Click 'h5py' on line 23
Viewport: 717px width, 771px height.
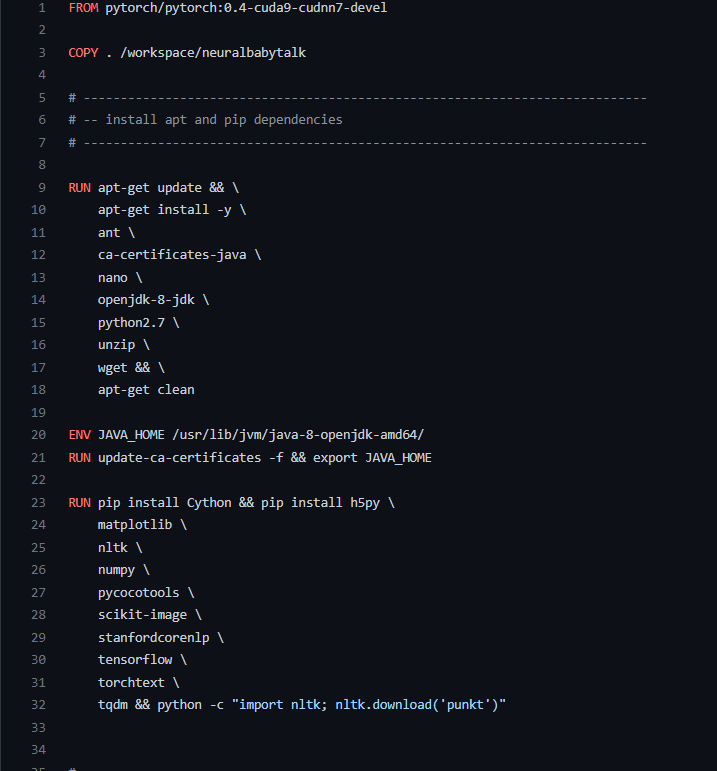click(365, 503)
